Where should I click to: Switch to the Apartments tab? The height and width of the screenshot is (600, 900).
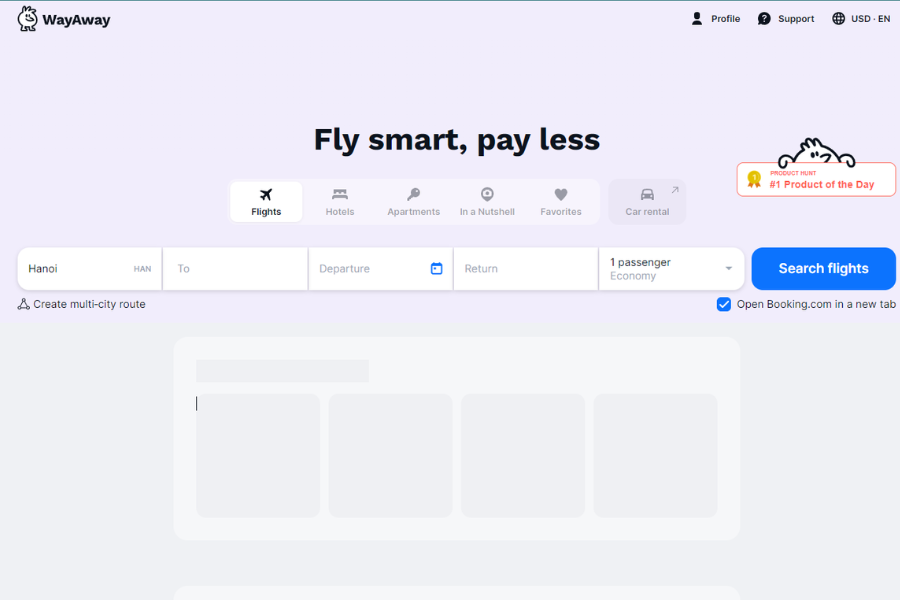pos(413,201)
